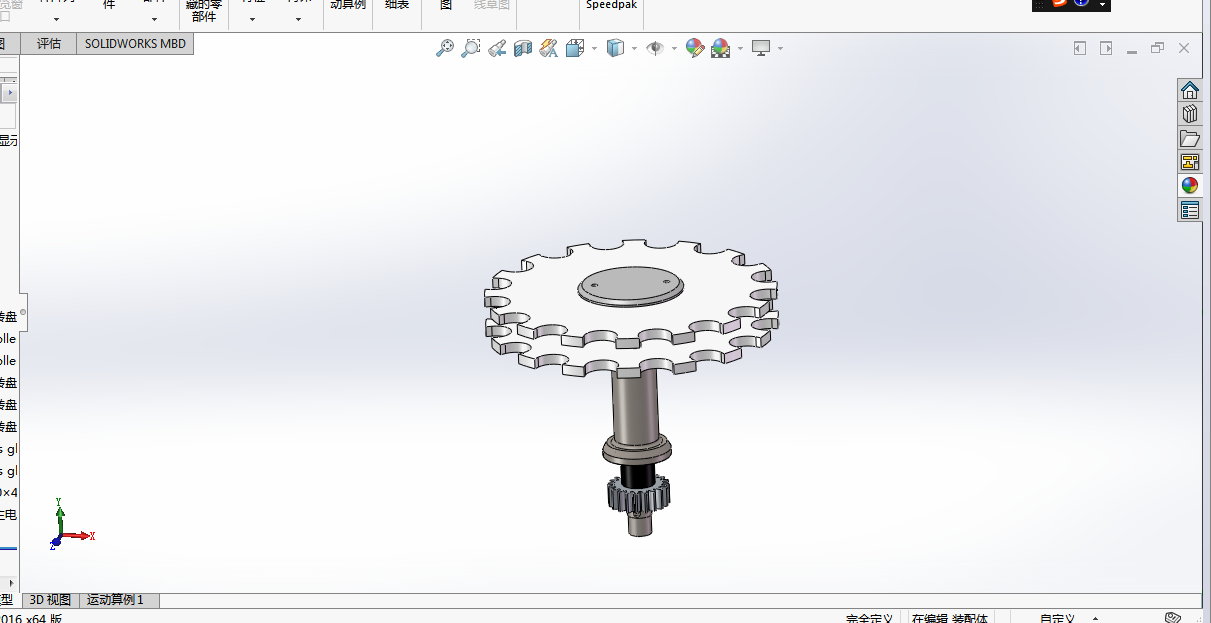Click the Zoom to Fit icon

pos(445,48)
